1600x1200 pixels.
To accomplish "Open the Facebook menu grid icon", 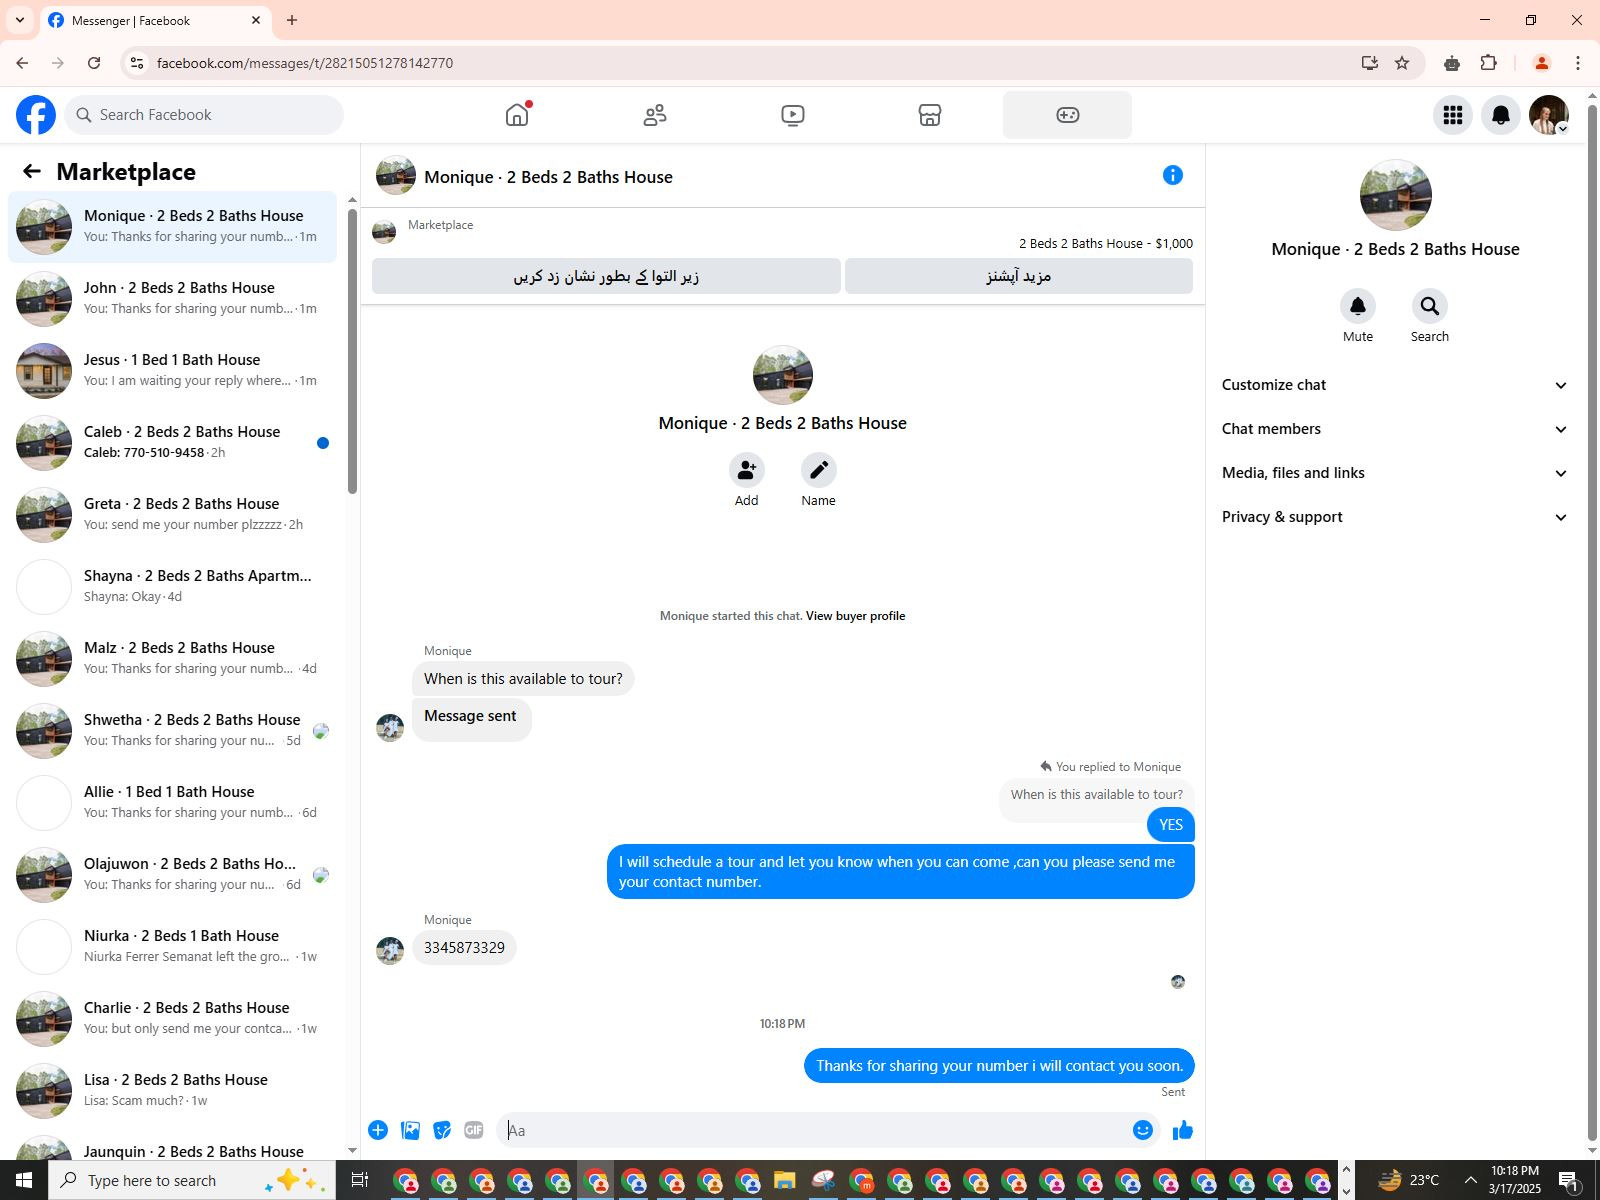I will [1453, 115].
